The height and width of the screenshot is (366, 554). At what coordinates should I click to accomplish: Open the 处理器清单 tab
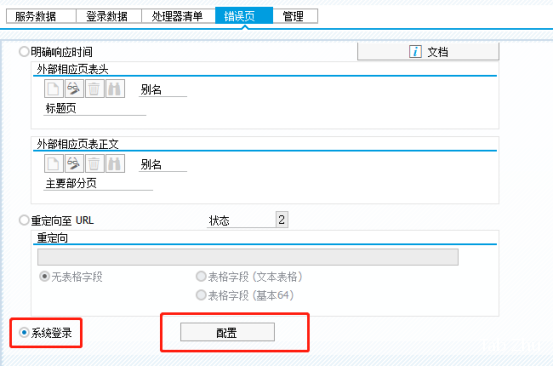click(178, 16)
